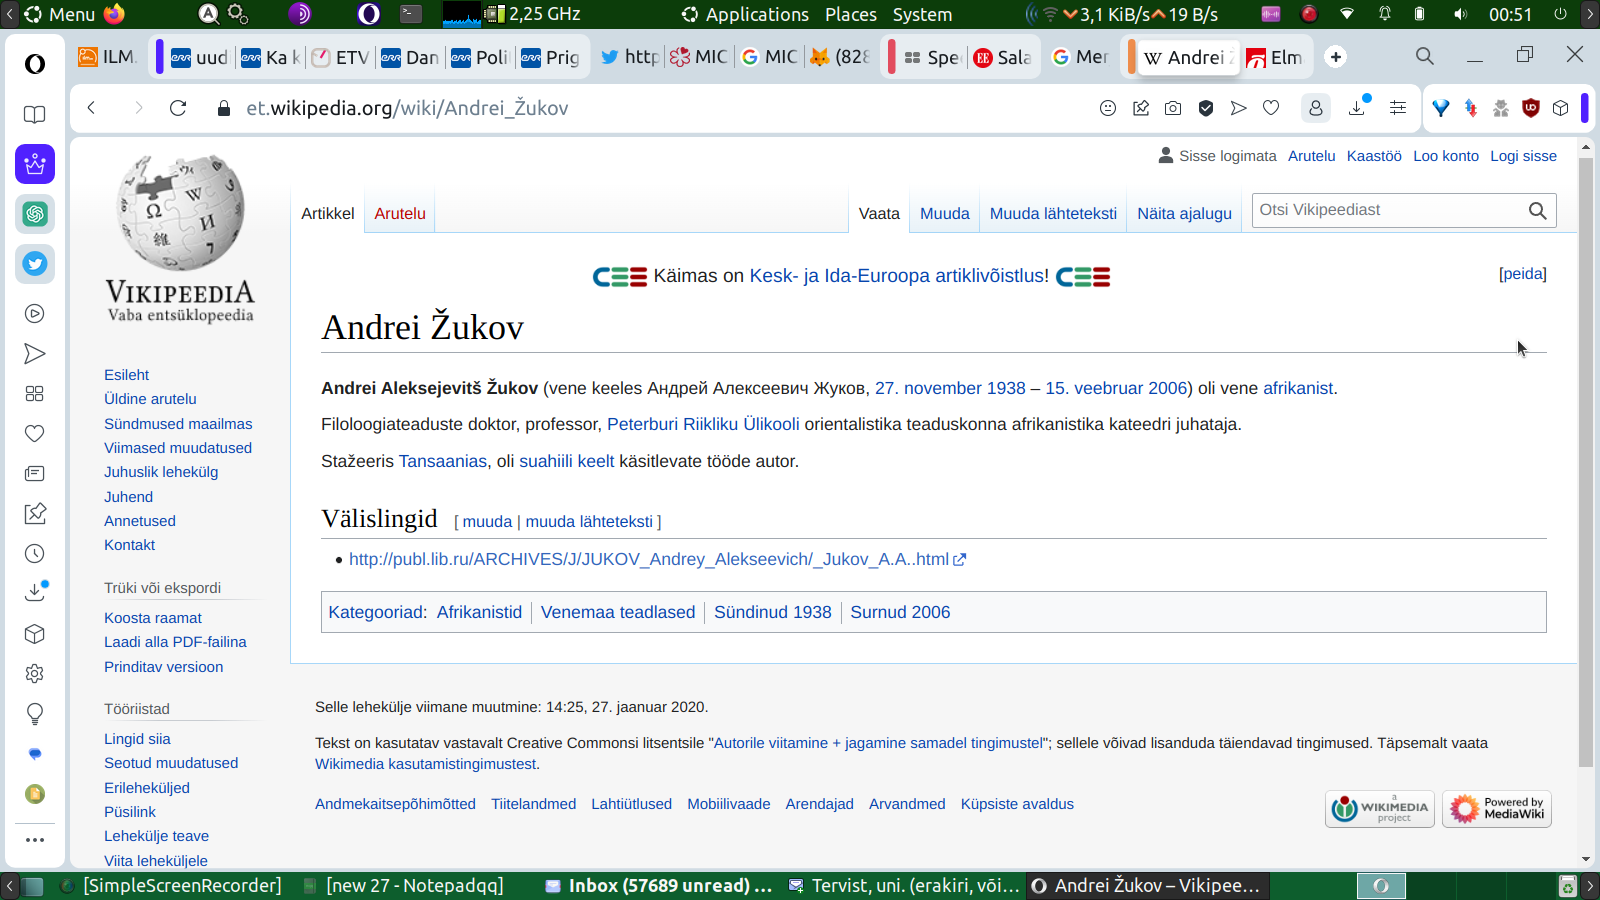Open the Applications menu in top panel
Viewport: 1600px width, 900px height.
(746, 14)
